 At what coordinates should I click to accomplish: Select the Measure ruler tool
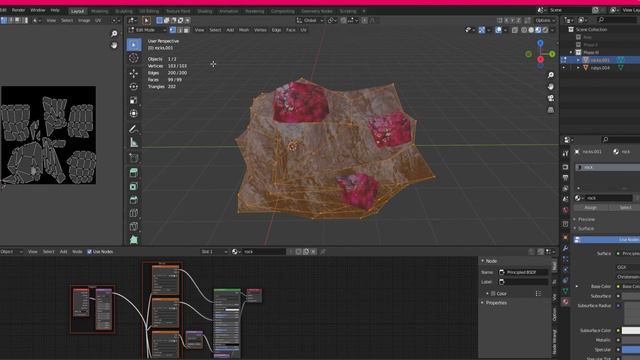coord(134,142)
